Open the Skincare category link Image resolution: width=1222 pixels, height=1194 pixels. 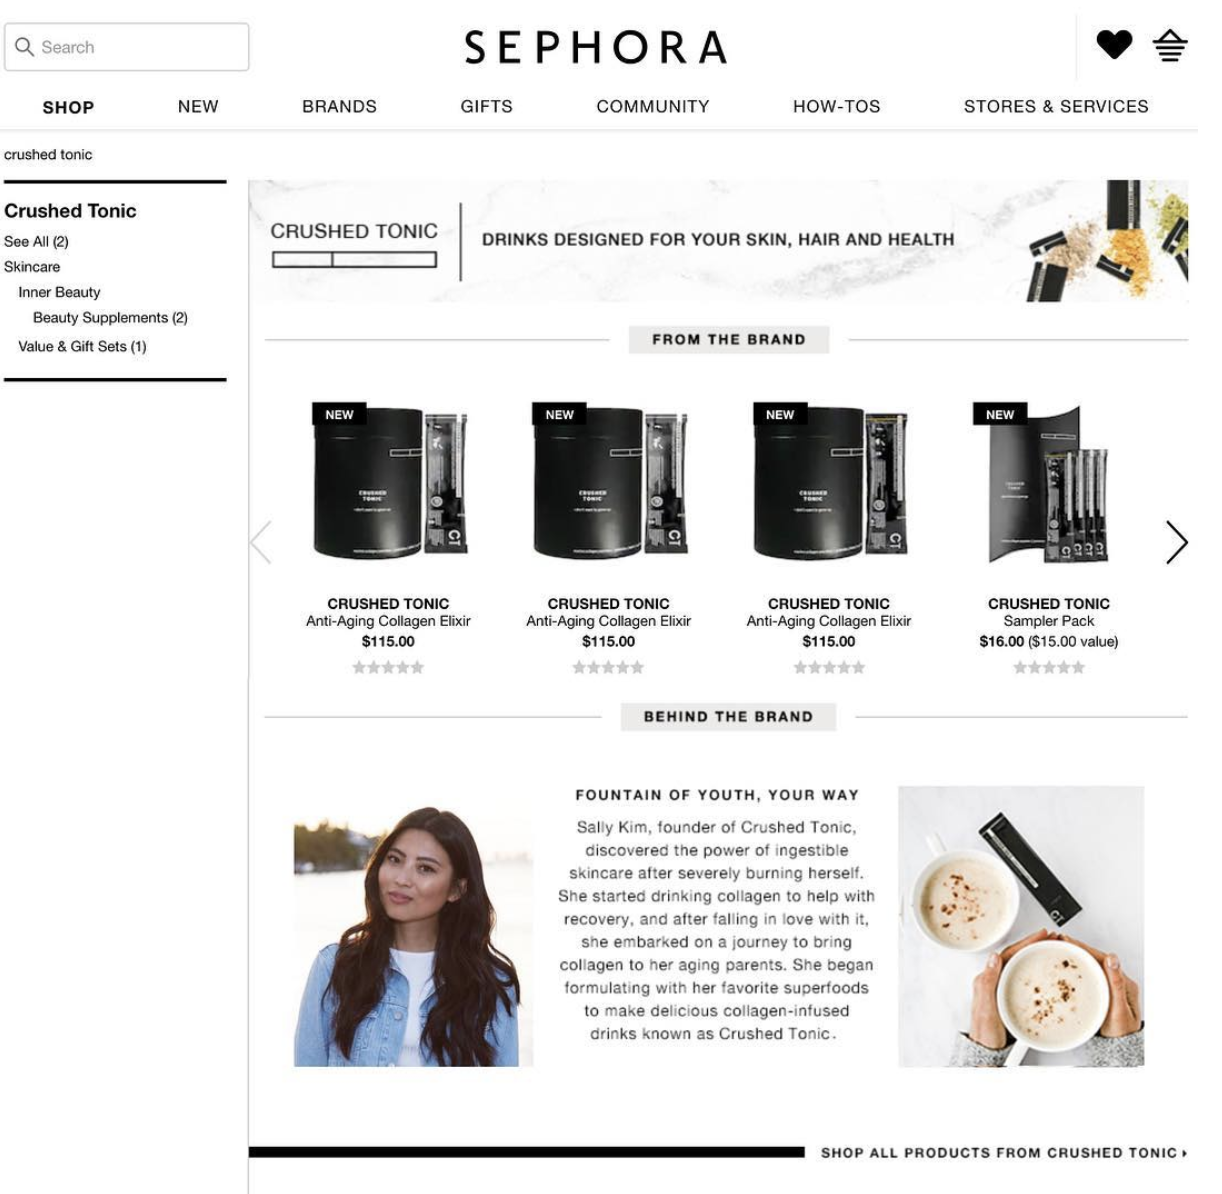[x=32, y=267]
